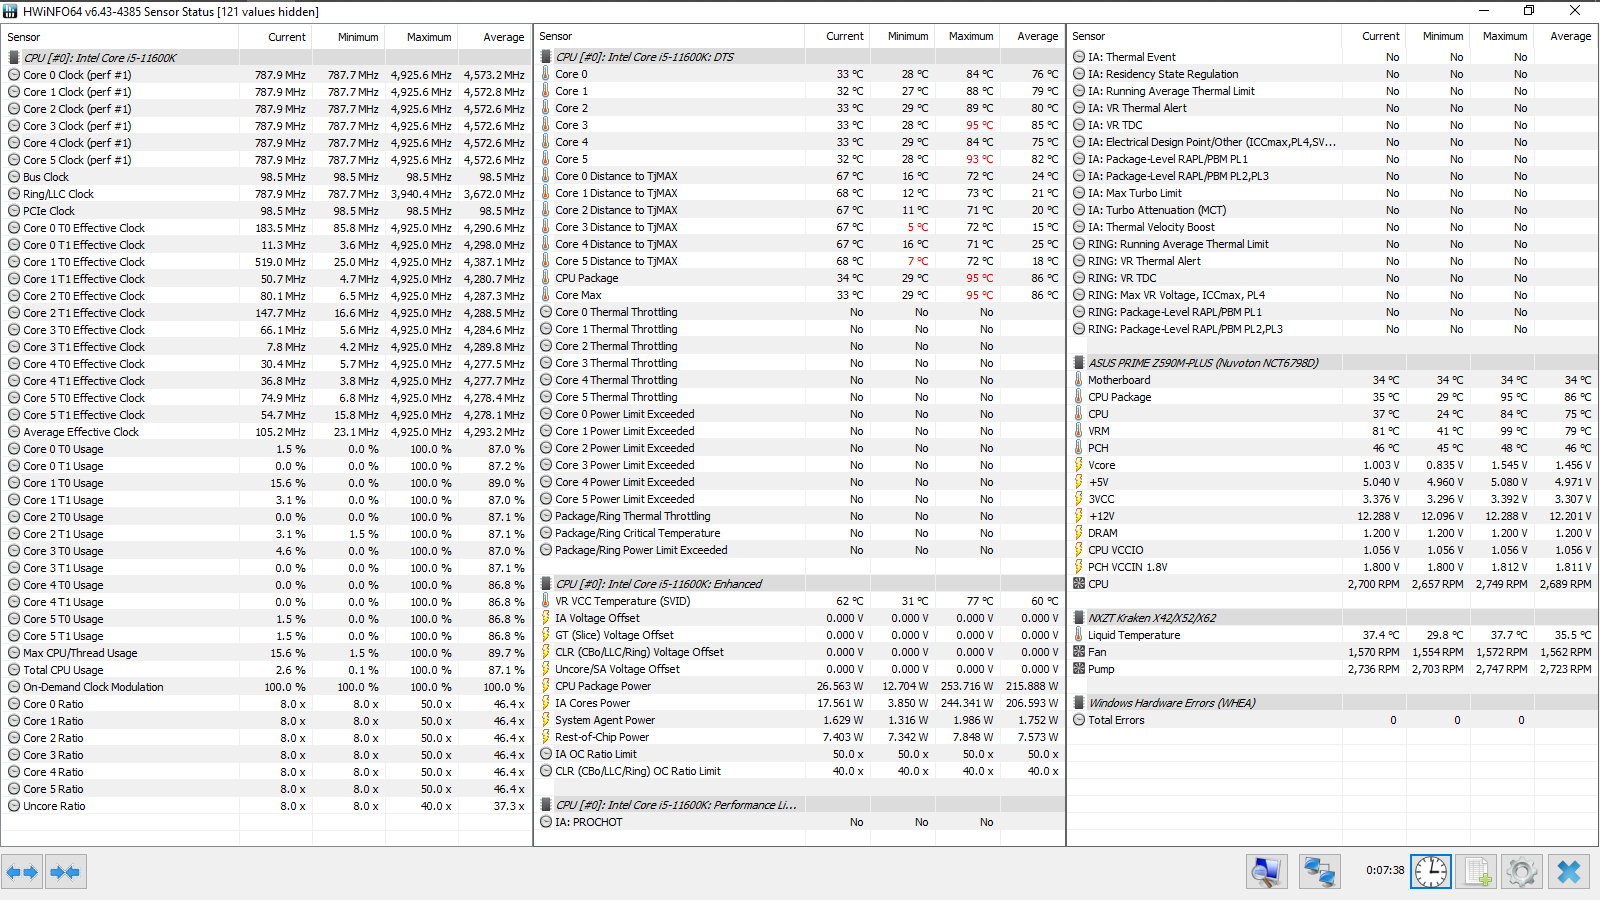Select CLR (CBo/LLC/Ring) OC Ratio Limit row
This screenshot has width=1600, height=900.
(x=799, y=771)
